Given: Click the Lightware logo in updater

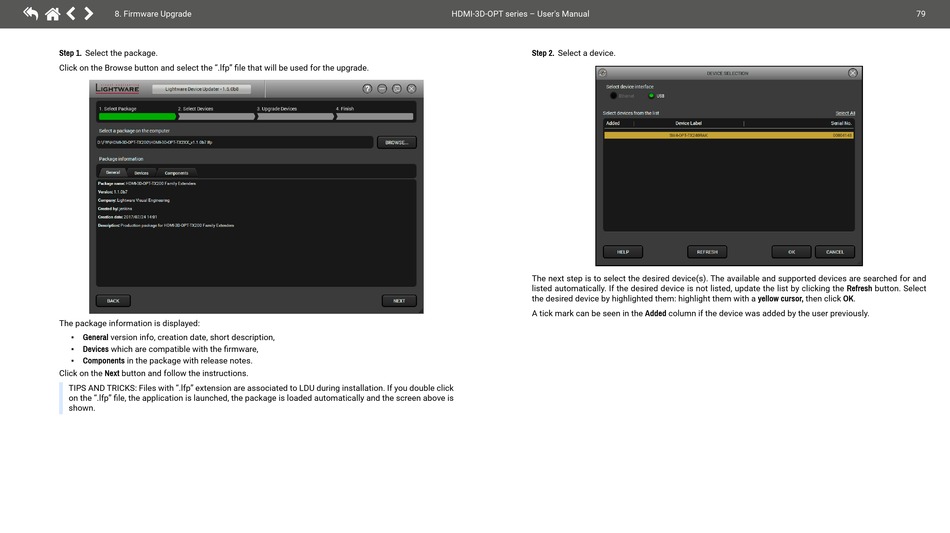Looking at the screenshot, I should [x=118, y=88].
